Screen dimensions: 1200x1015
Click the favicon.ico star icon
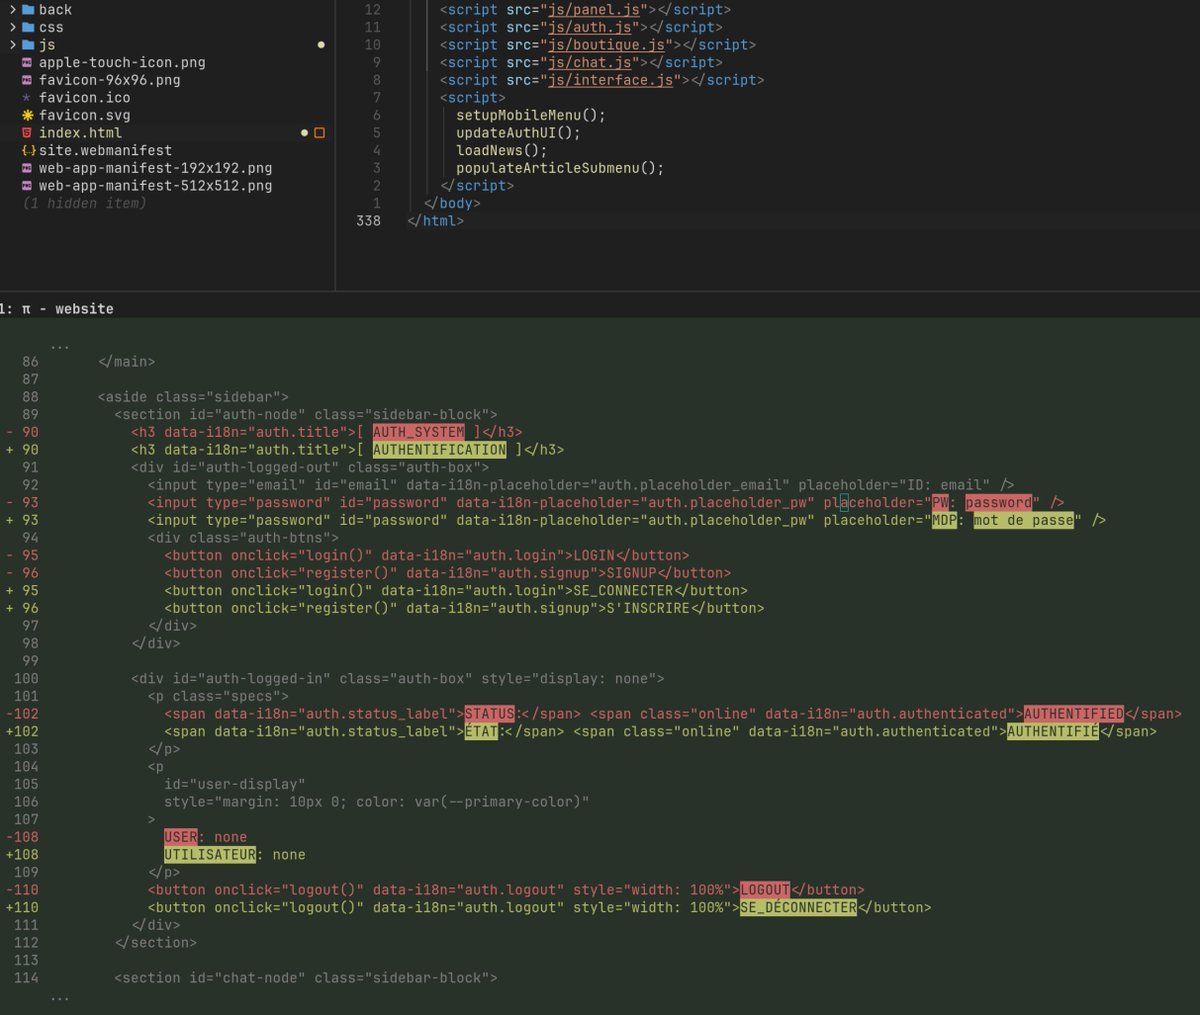(x=27, y=98)
